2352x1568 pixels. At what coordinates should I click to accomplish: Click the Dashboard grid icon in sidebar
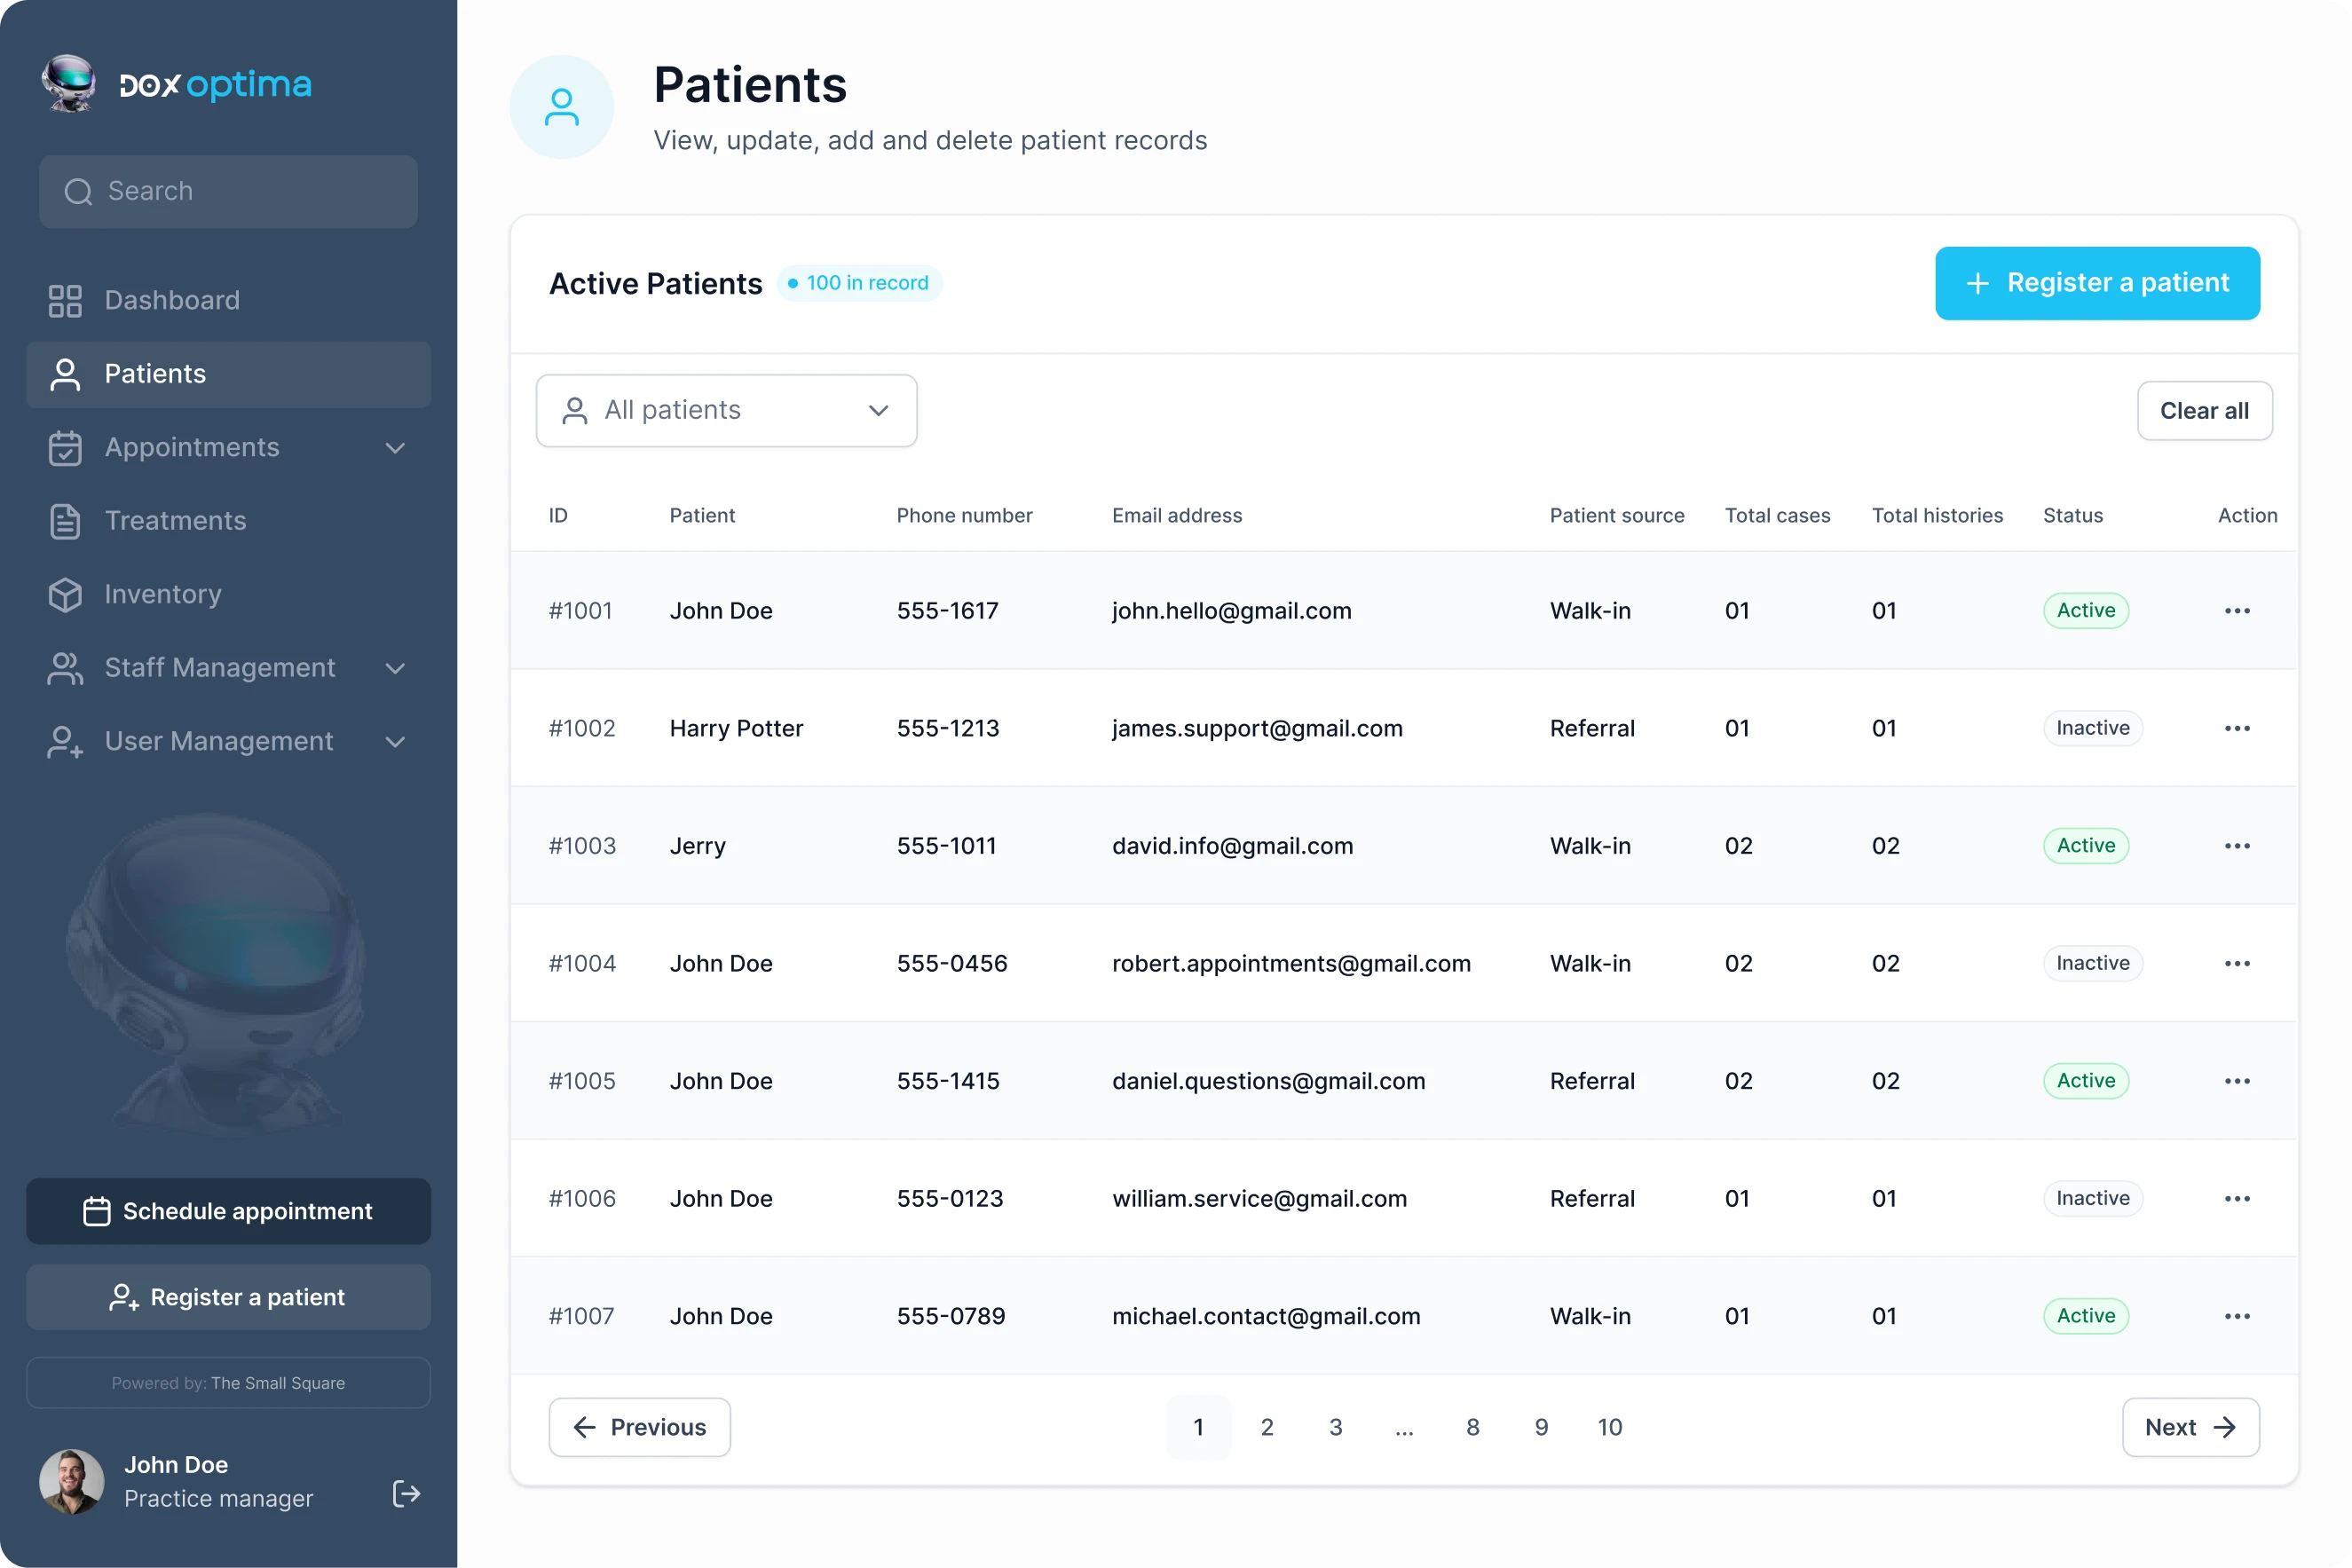pos(65,301)
